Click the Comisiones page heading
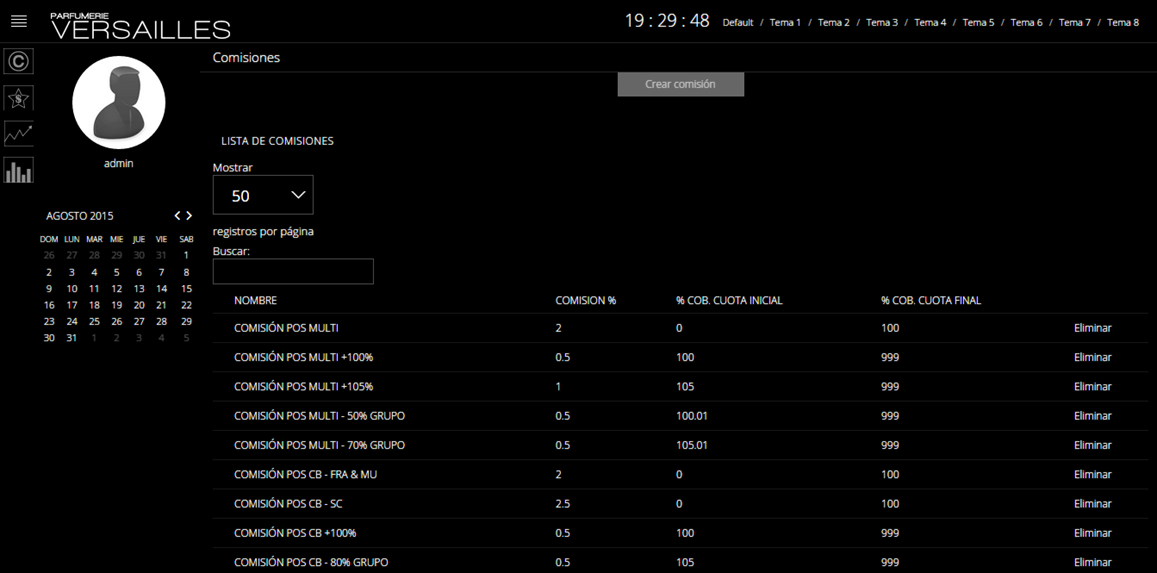 coord(246,58)
